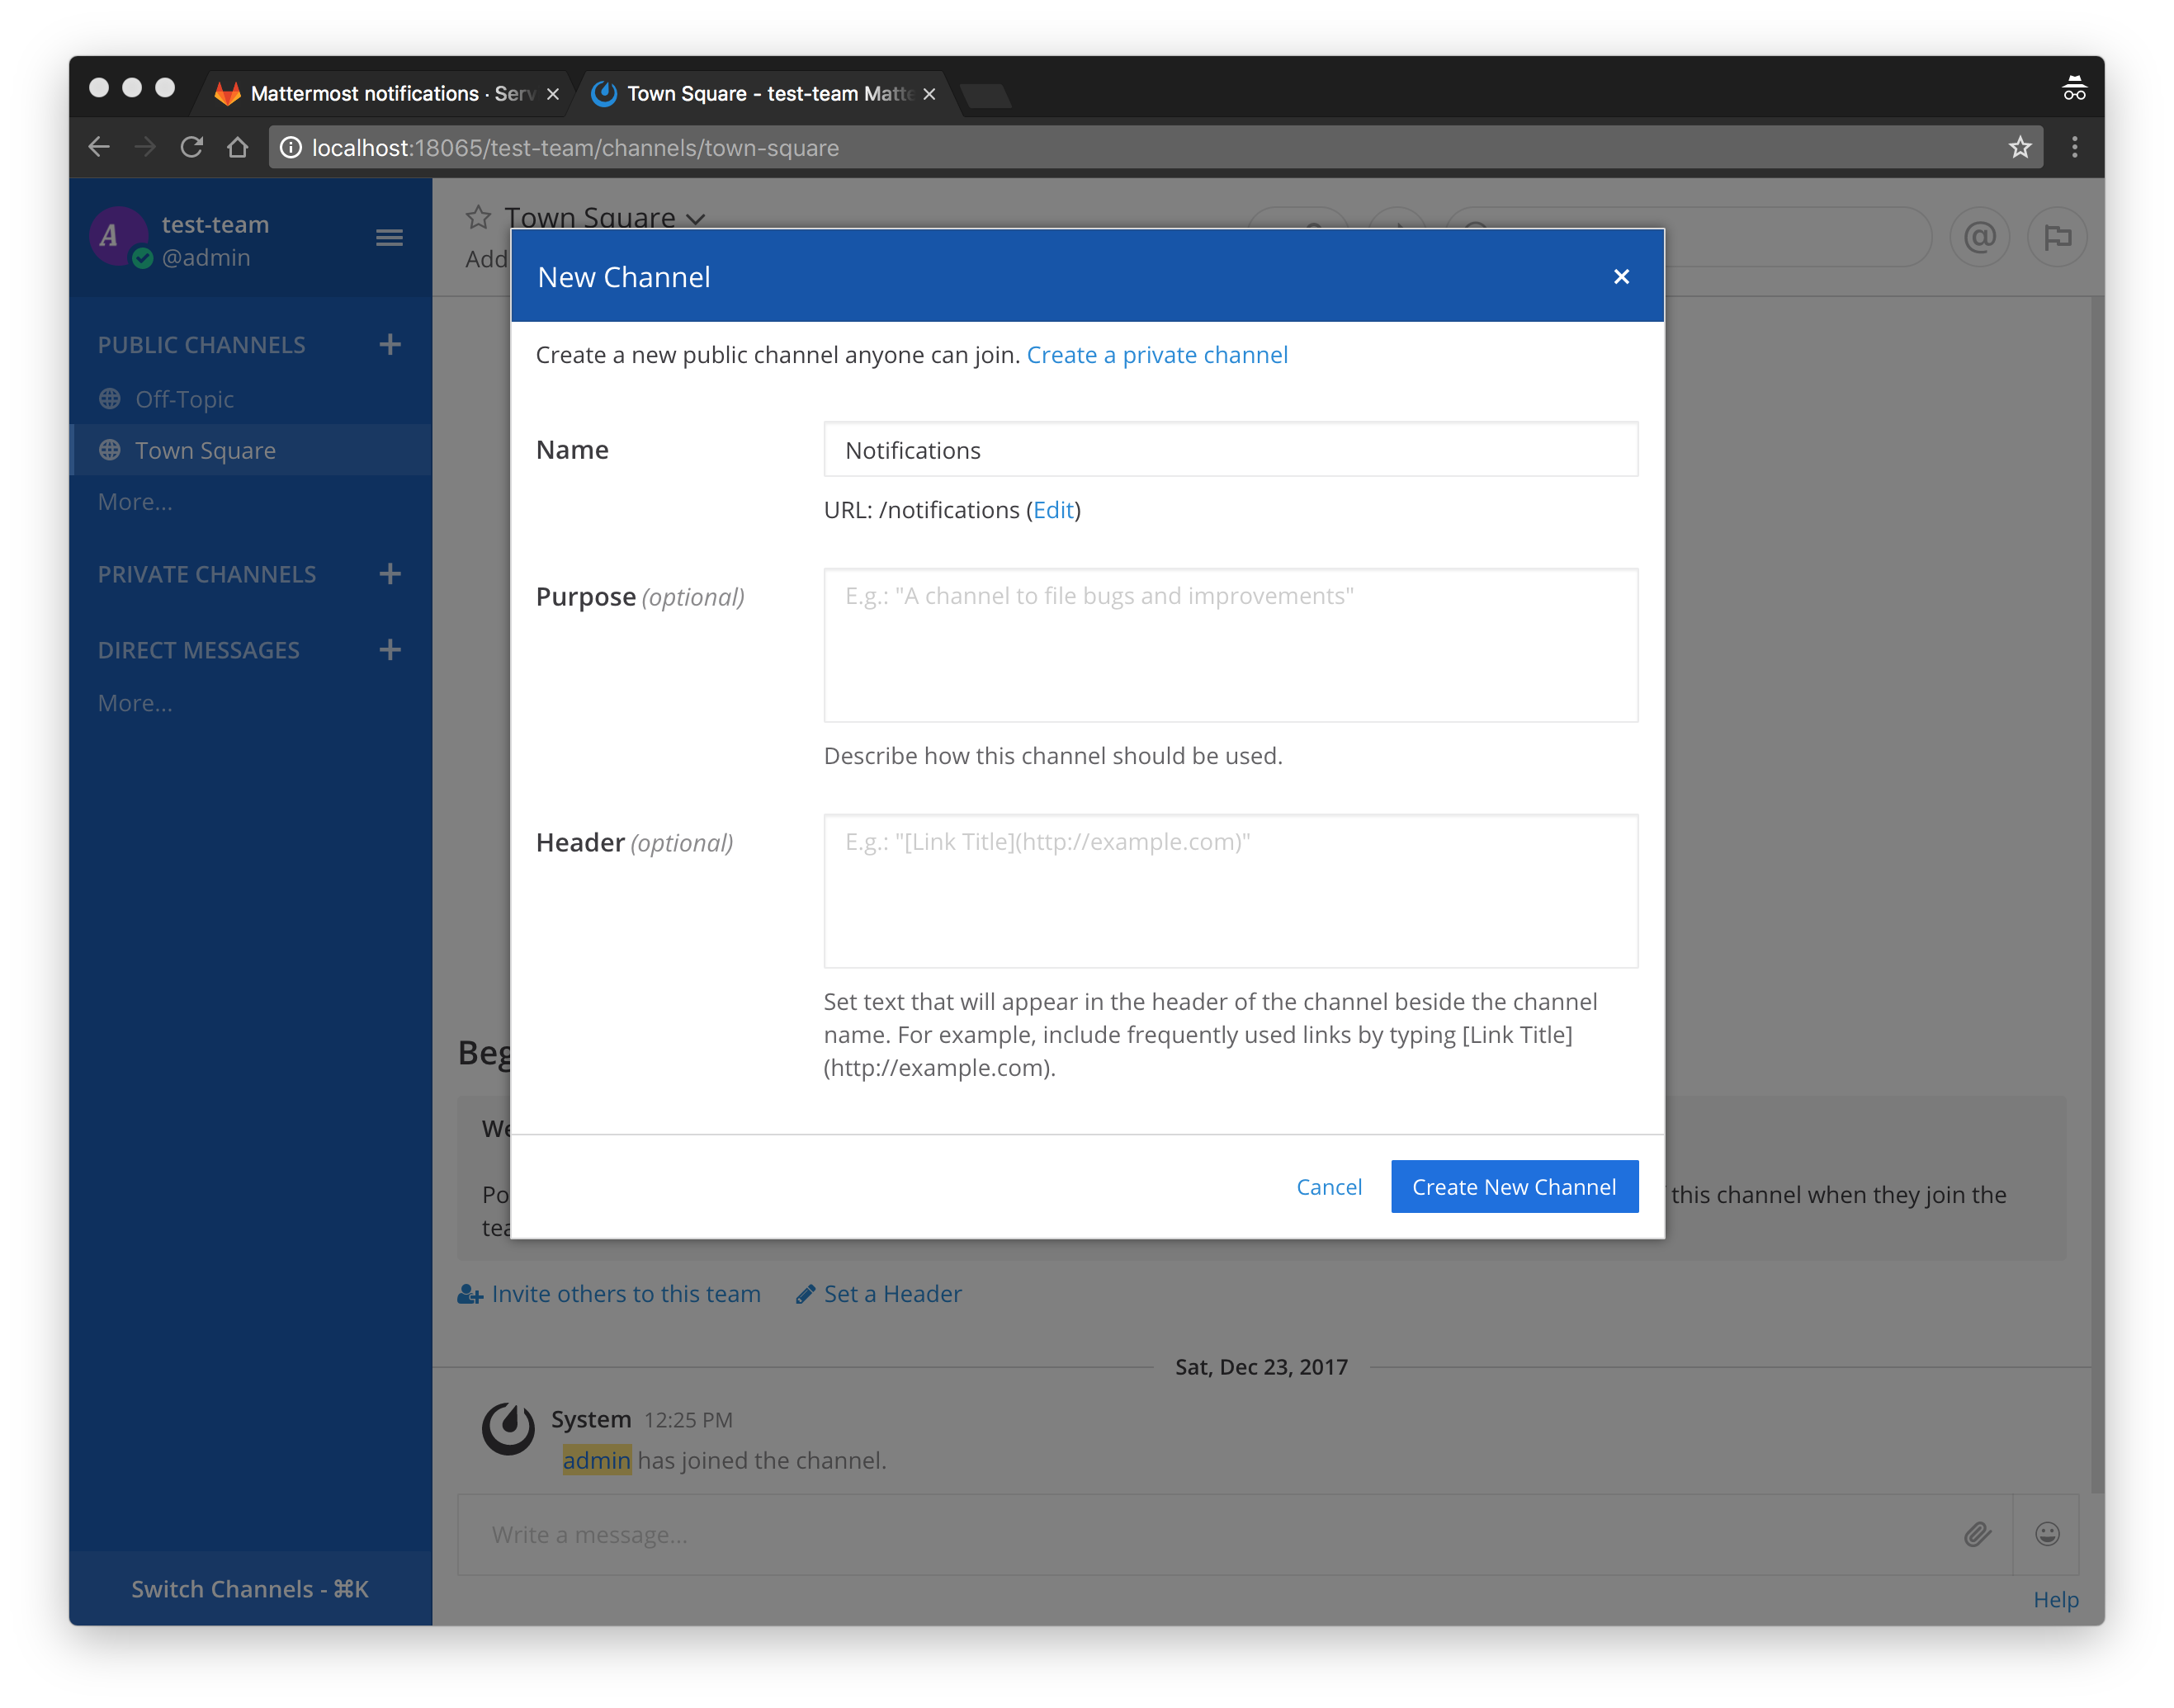Close the New Channel dialog
Screen dimensions: 2174x1708
tap(1621, 277)
